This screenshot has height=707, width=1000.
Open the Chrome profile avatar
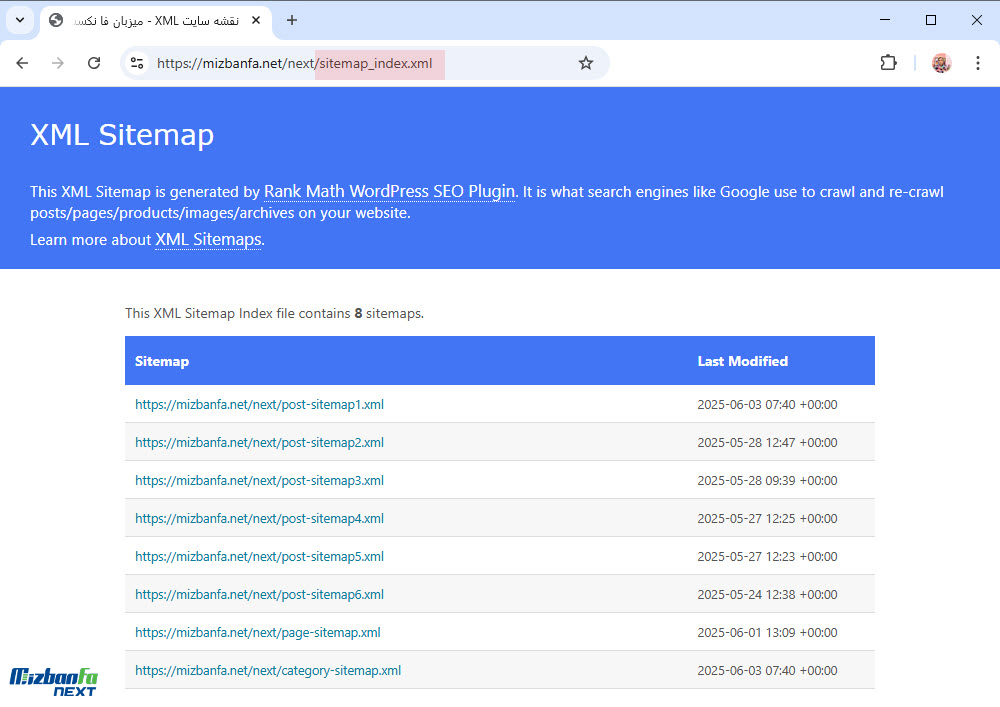(x=941, y=63)
